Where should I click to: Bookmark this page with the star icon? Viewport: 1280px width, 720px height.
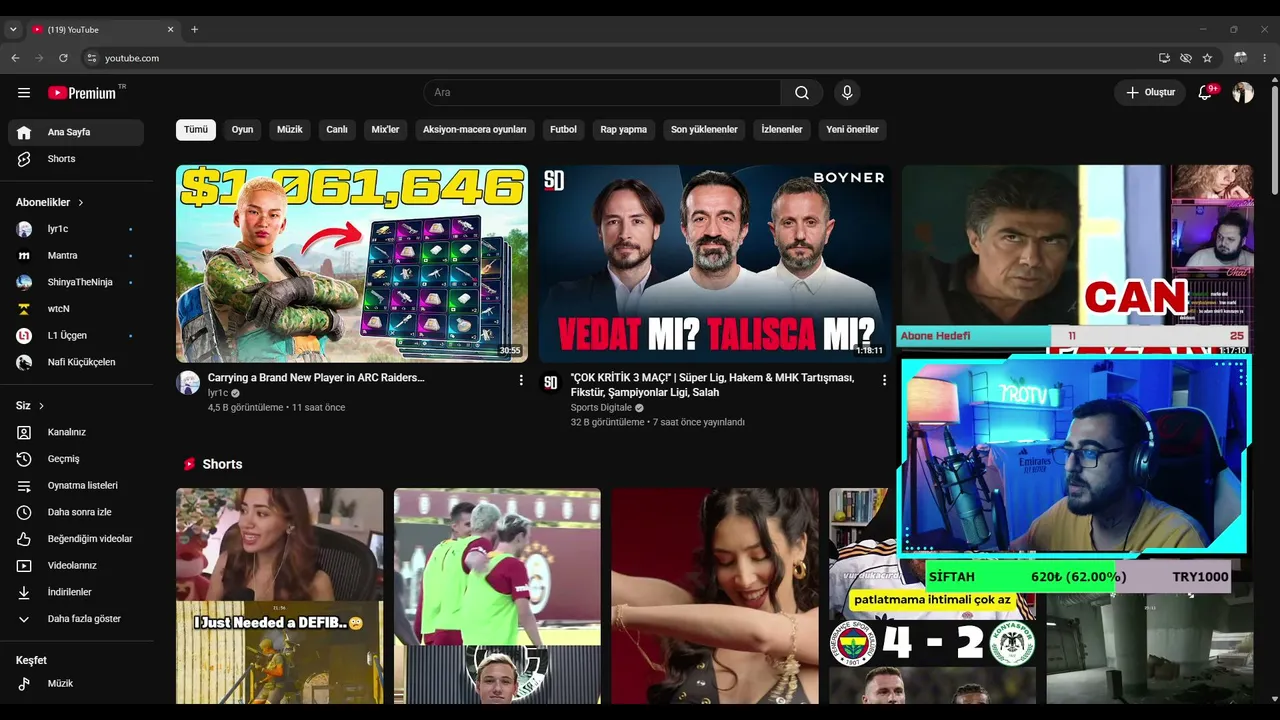coord(1207,58)
